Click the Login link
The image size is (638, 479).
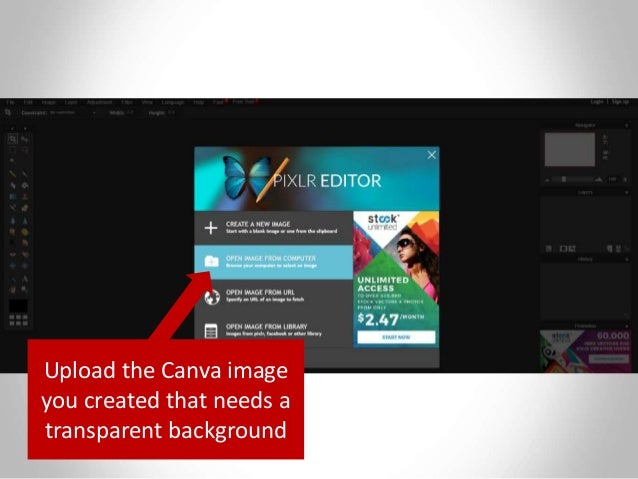597,102
